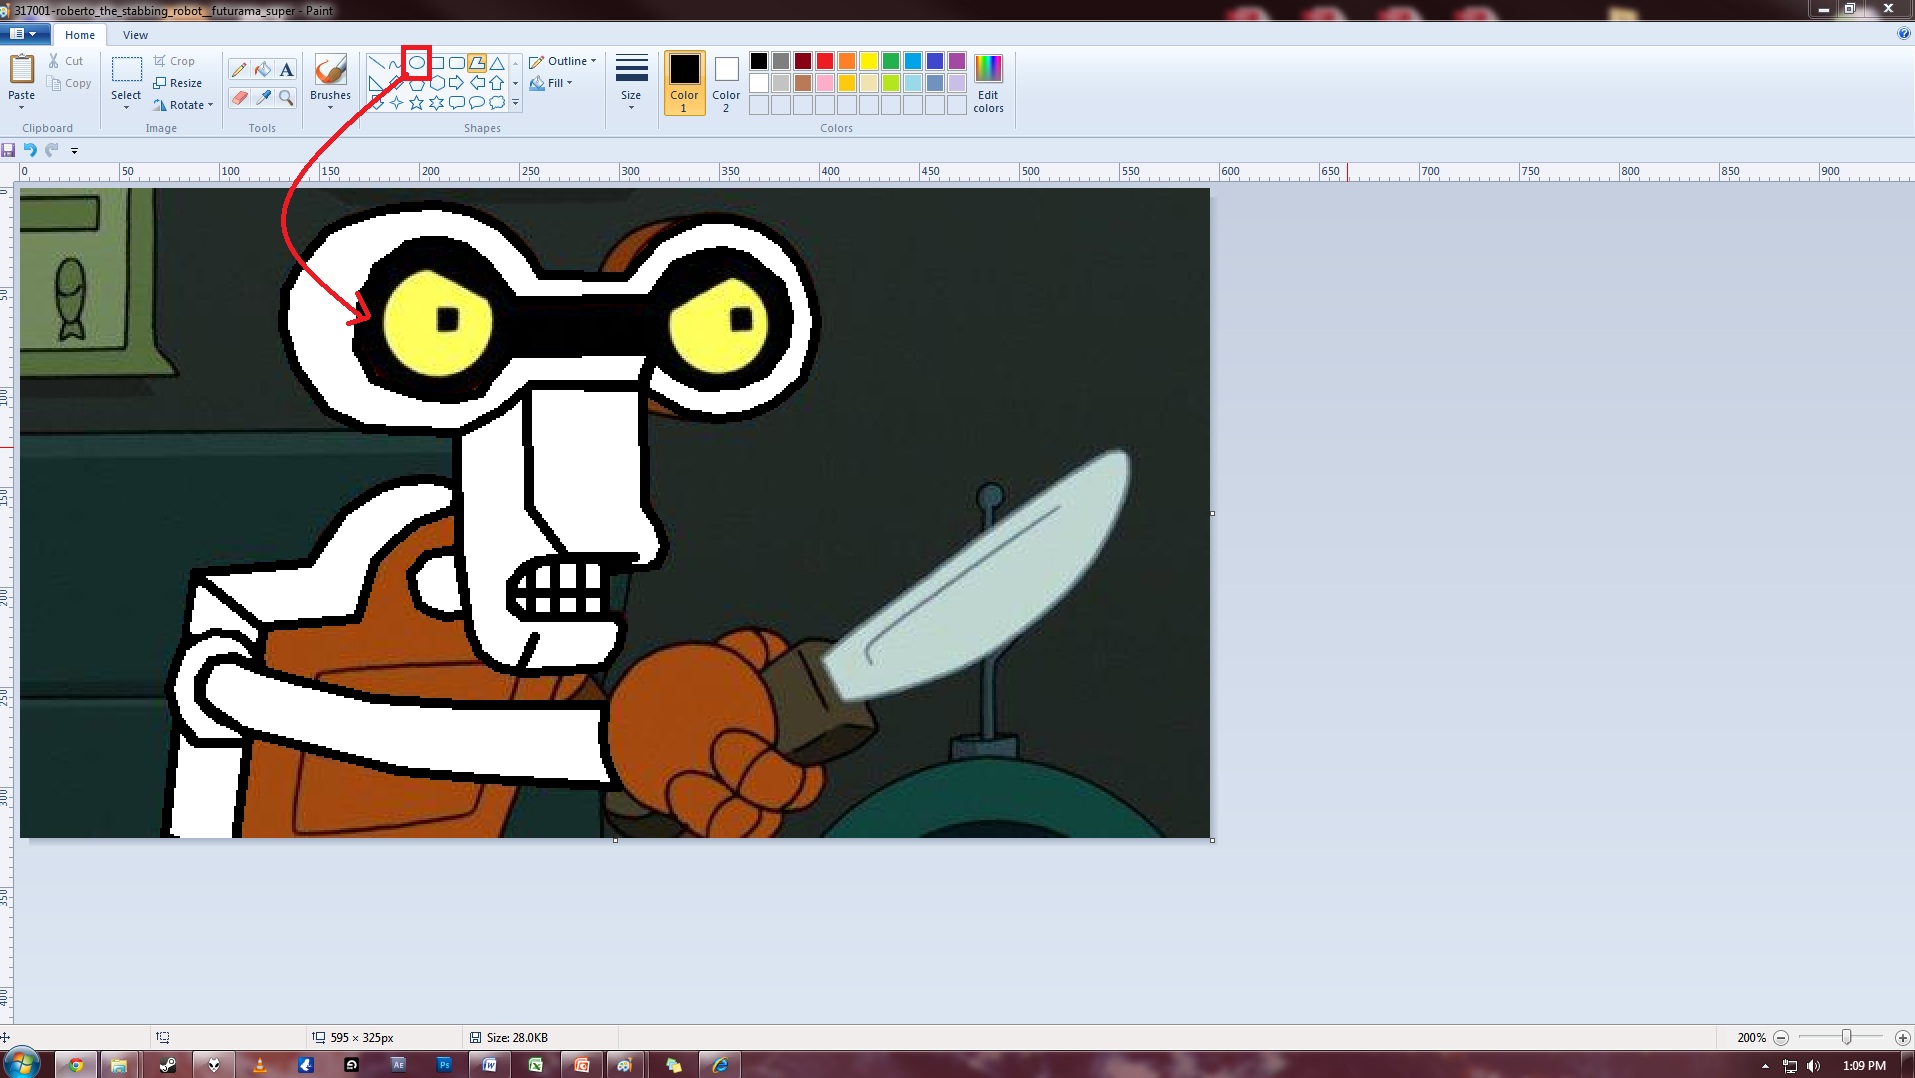Click the Paste clipboard icon

22,70
